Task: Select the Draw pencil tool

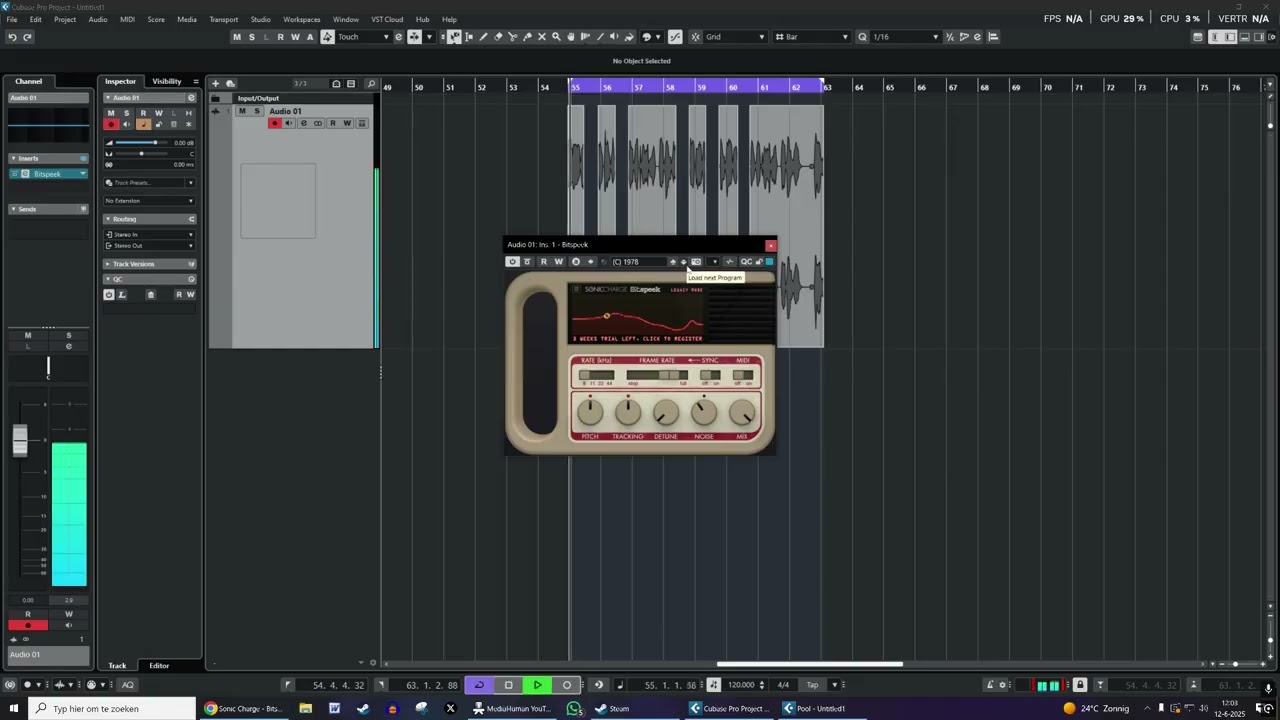Action: pyautogui.click(x=484, y=37)
